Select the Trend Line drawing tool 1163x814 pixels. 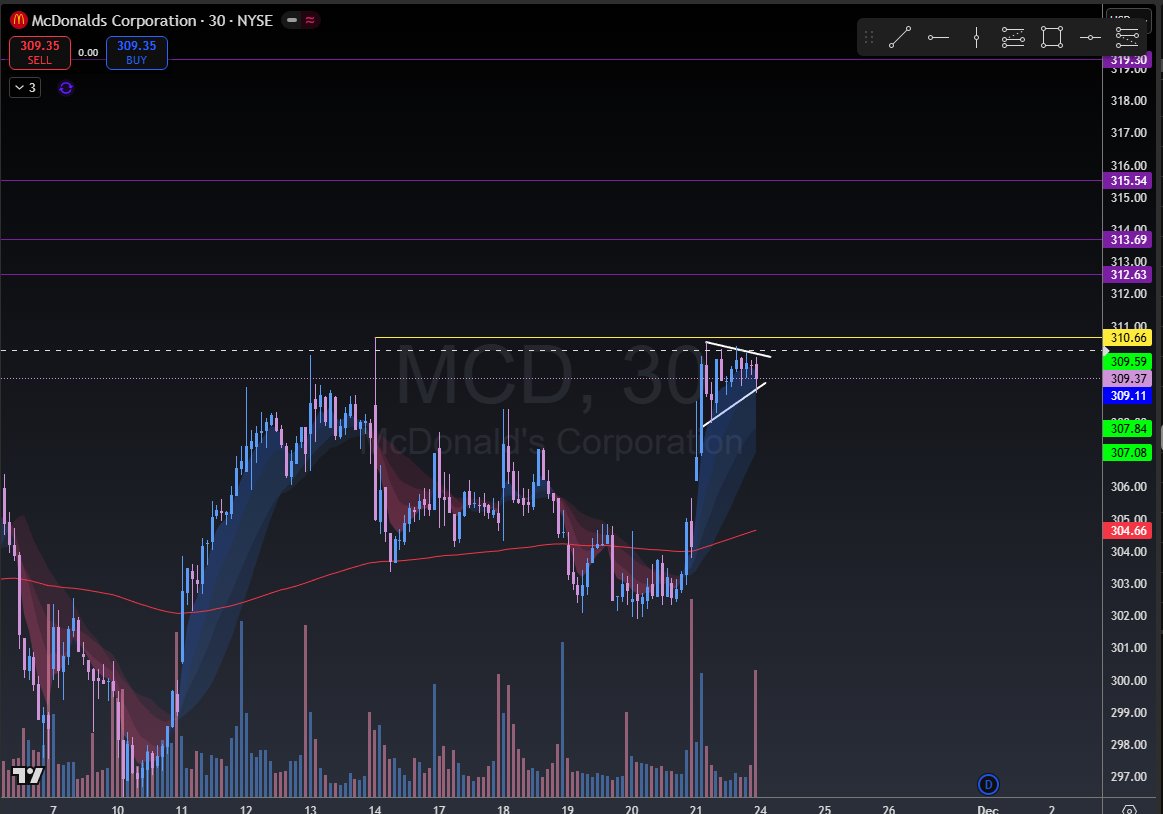pyautogui.click(x=900, y=37)
